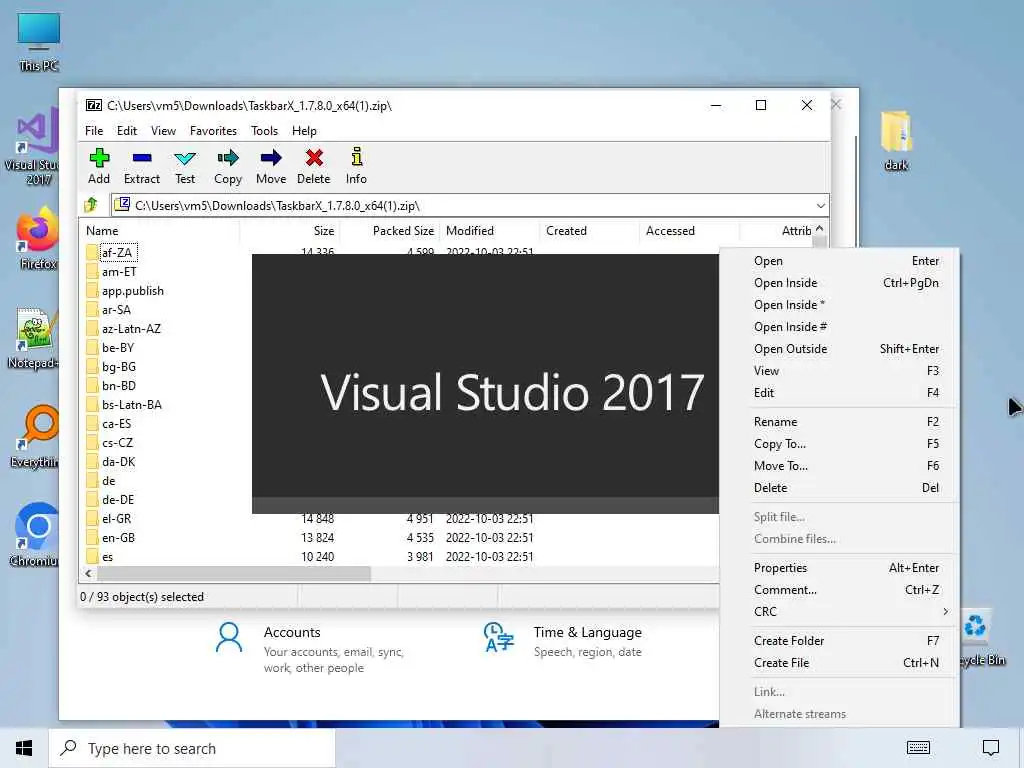Click the left arrow of horizontal scrollbar
Viewport: 1024px width, 768px height.
[x=89, y=573]
